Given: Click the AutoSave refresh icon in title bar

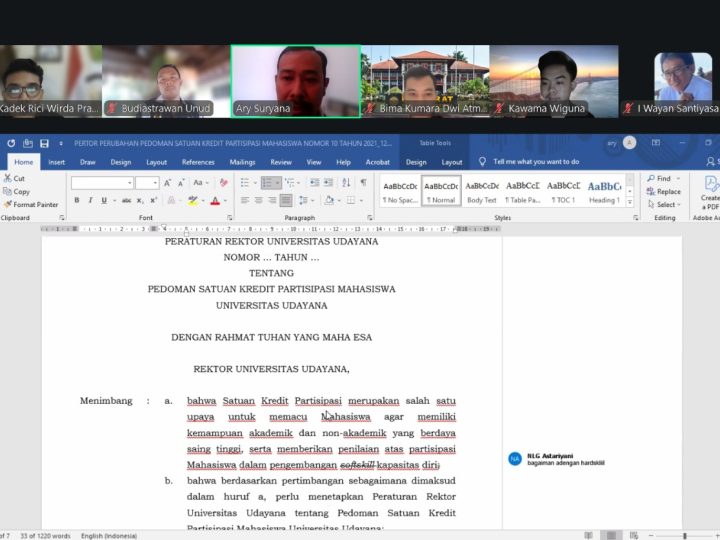Looking at the screenshot, I should point(11,144).
